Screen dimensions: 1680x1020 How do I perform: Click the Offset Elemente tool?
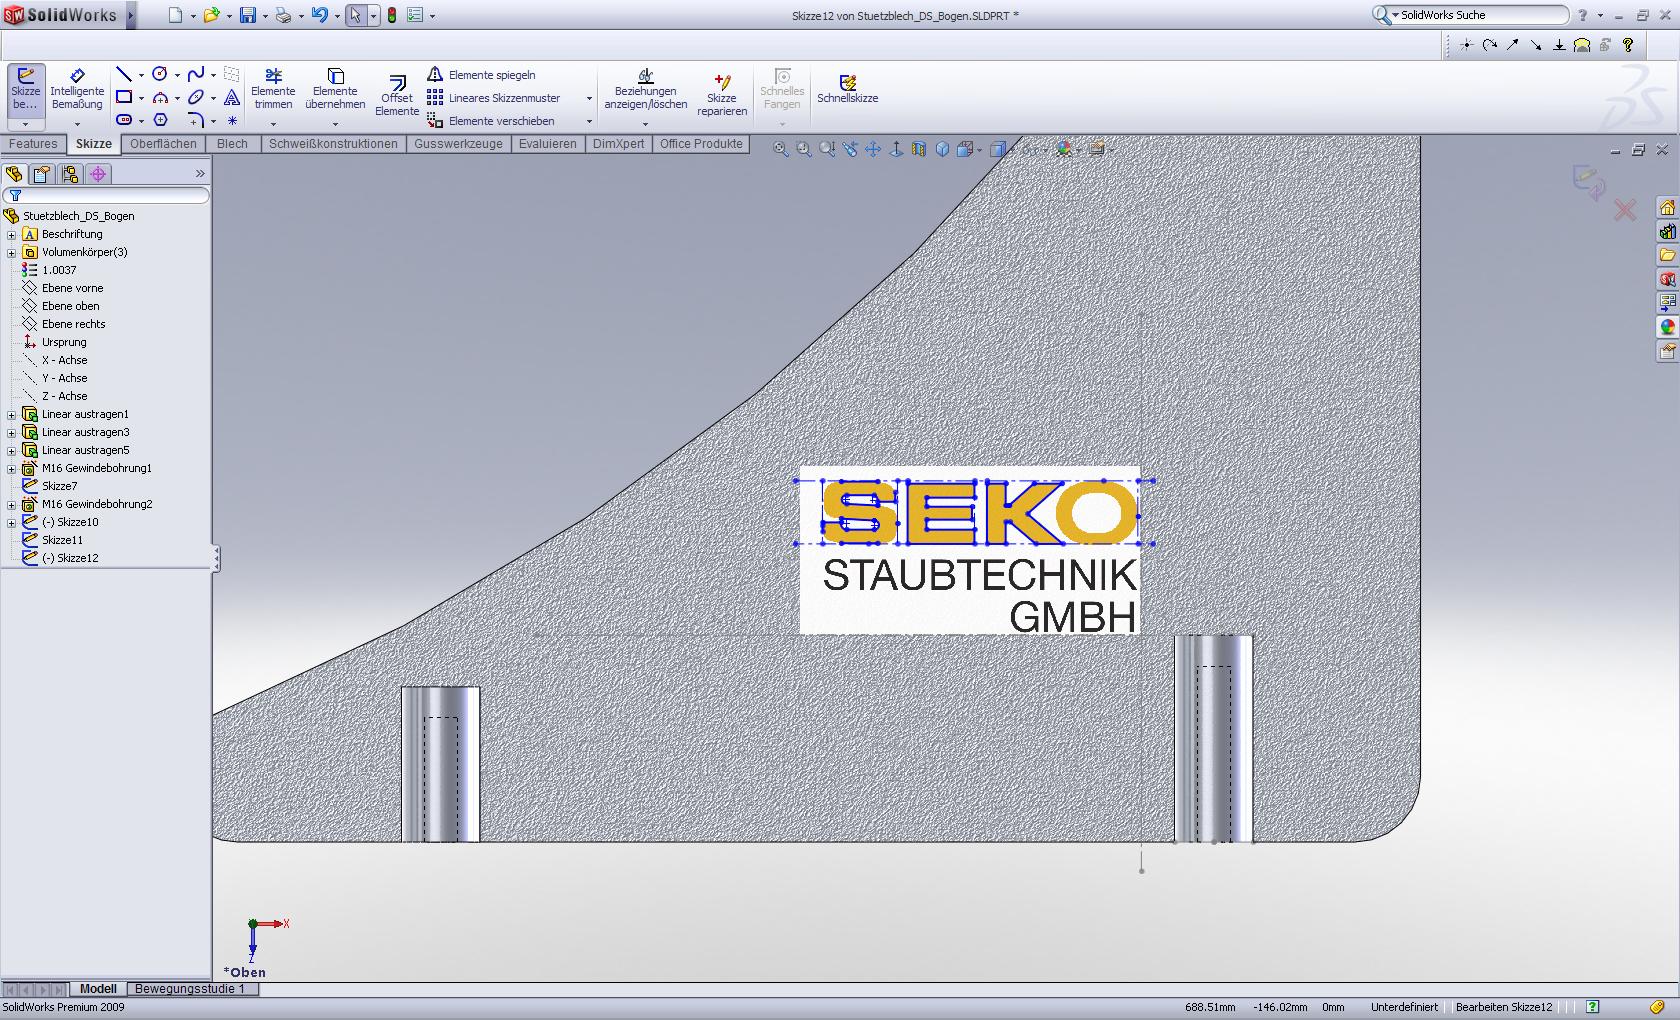coord(397,94)
